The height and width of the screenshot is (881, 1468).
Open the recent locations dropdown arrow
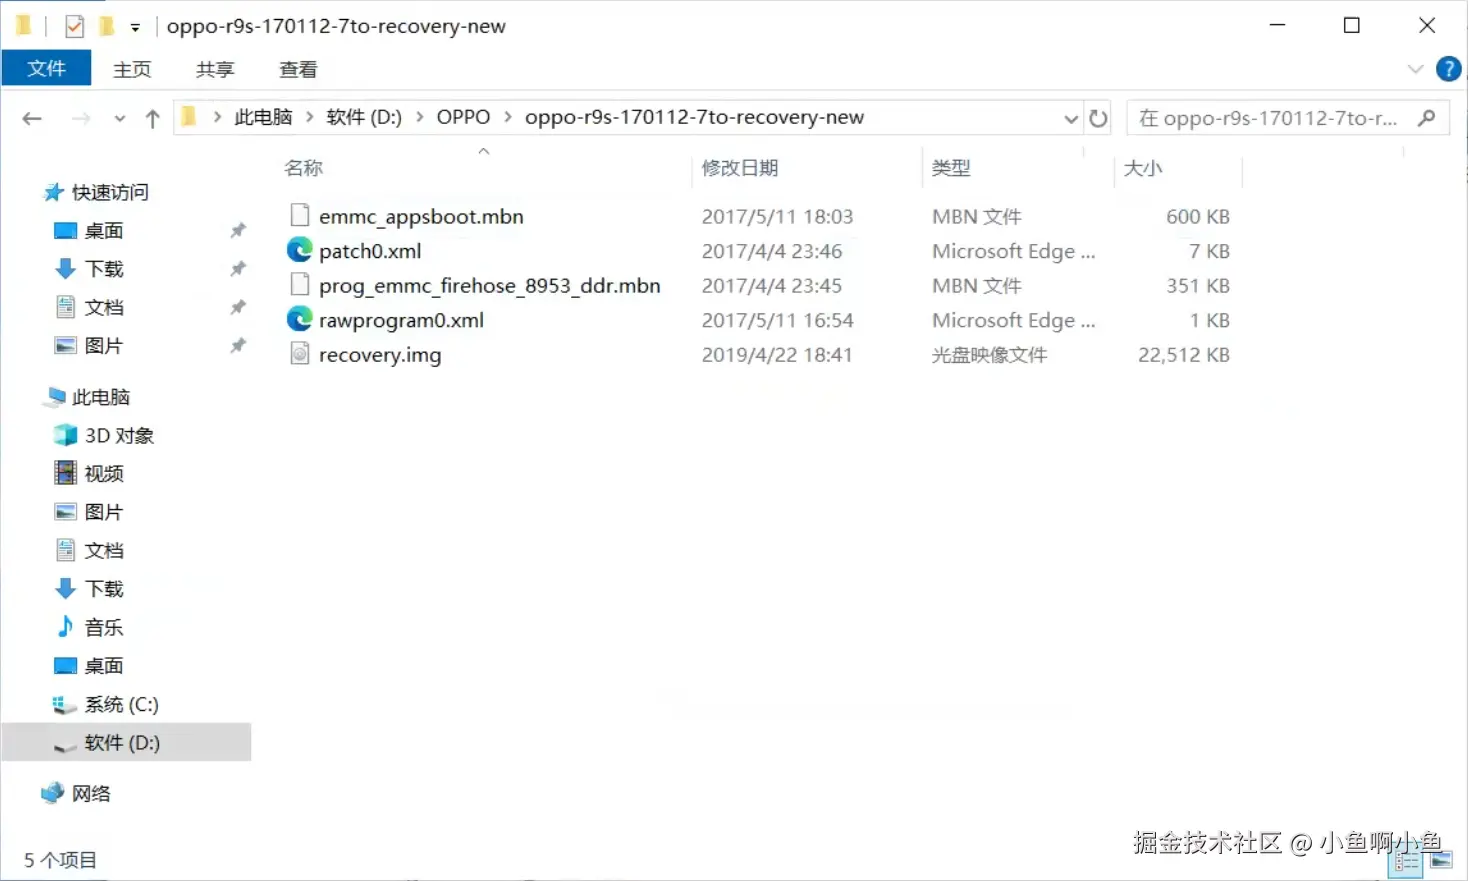(x=120, y=119)
